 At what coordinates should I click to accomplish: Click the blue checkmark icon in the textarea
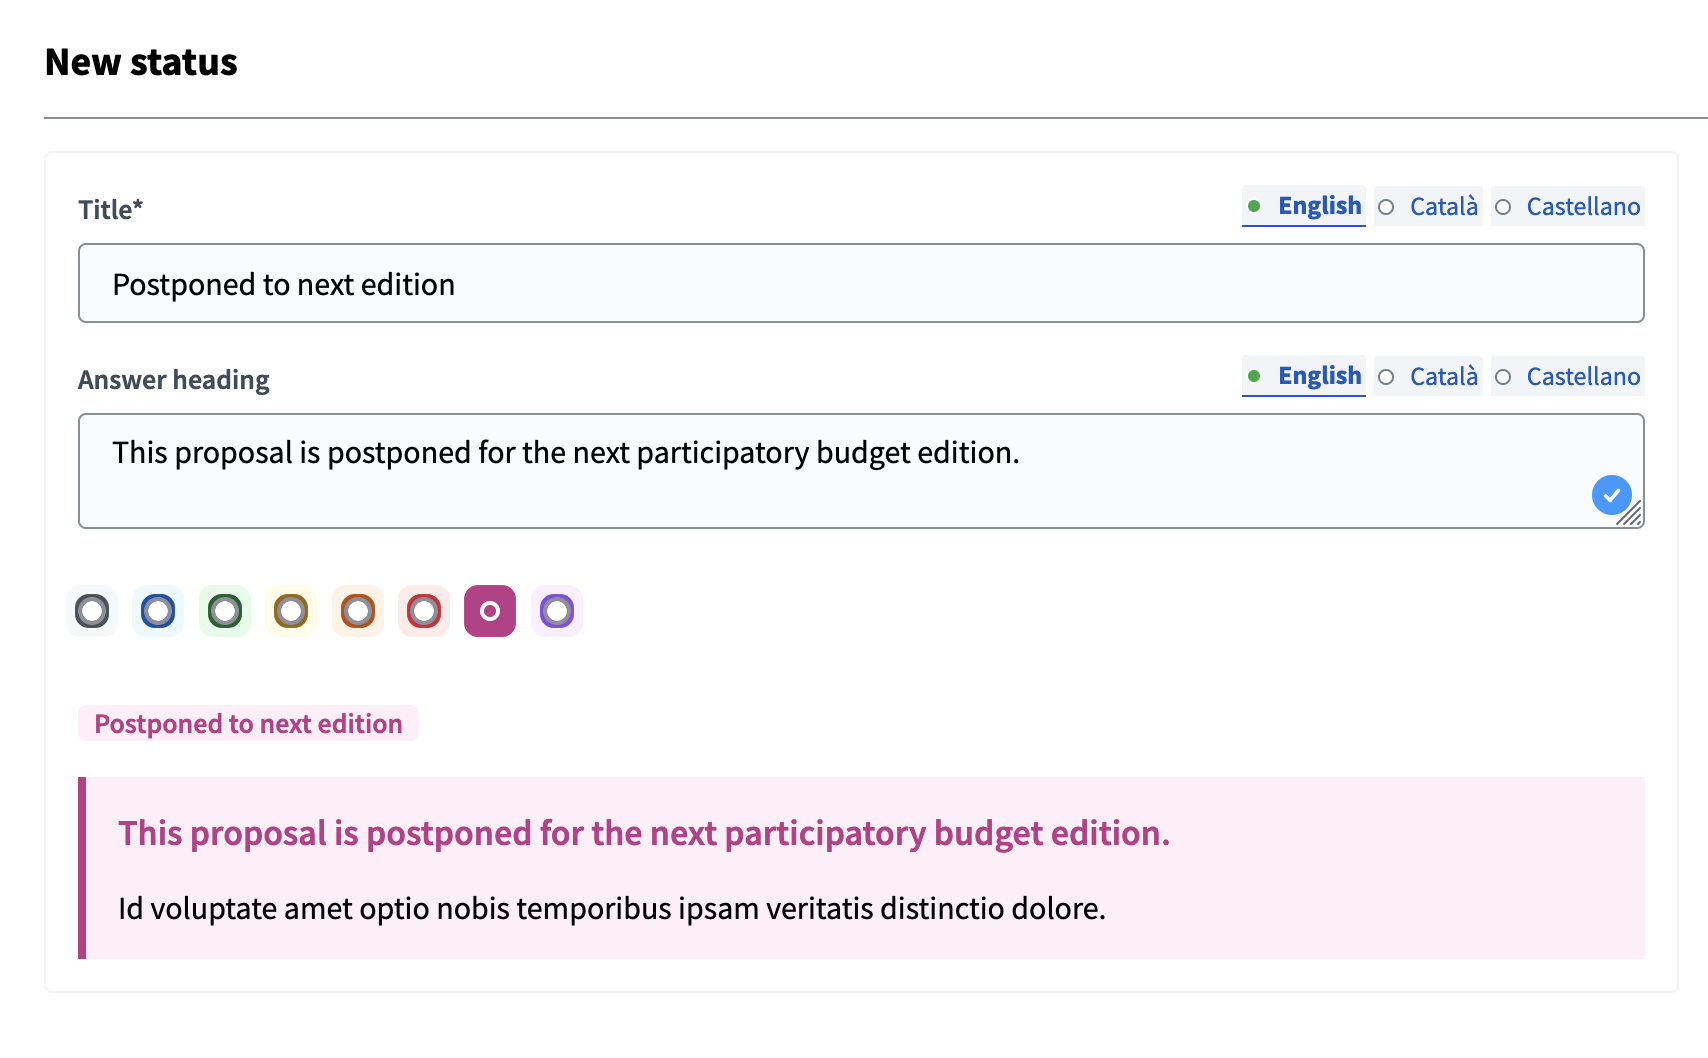click(1613, 494)
